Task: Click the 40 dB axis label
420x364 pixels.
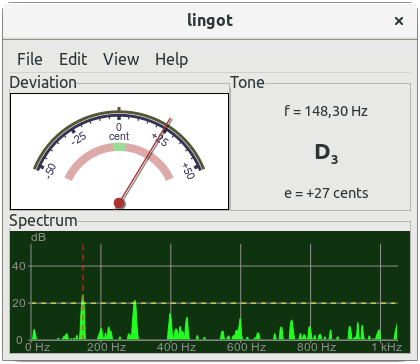Action: click(18, 266)
